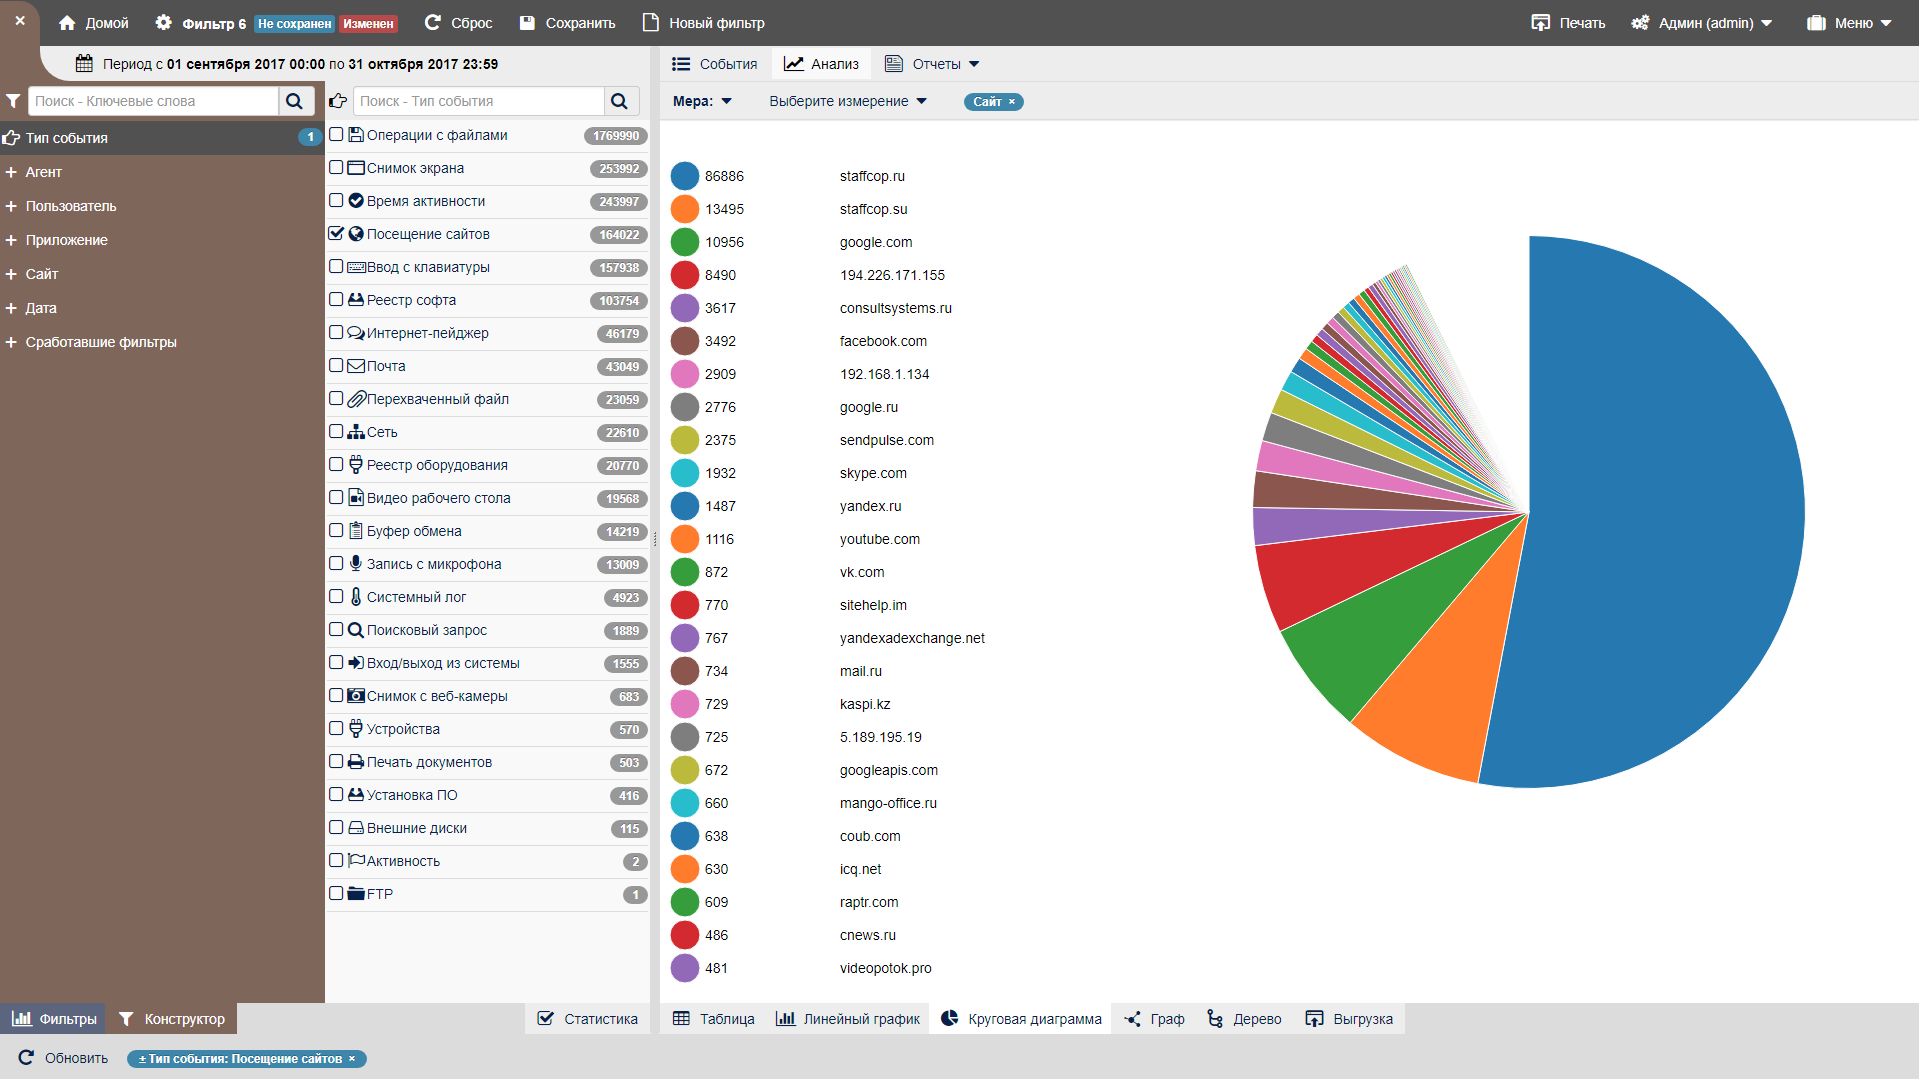Click the Статистика checkmark icon
Viewport: 1919px width, 1079px height.
click(546, 1019)
